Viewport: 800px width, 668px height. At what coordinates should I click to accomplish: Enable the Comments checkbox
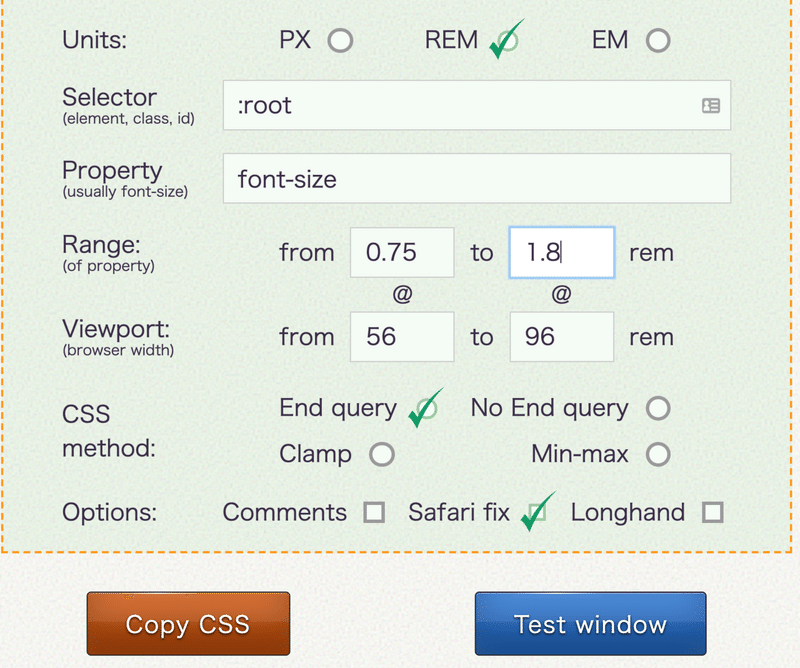coord(374,513)
